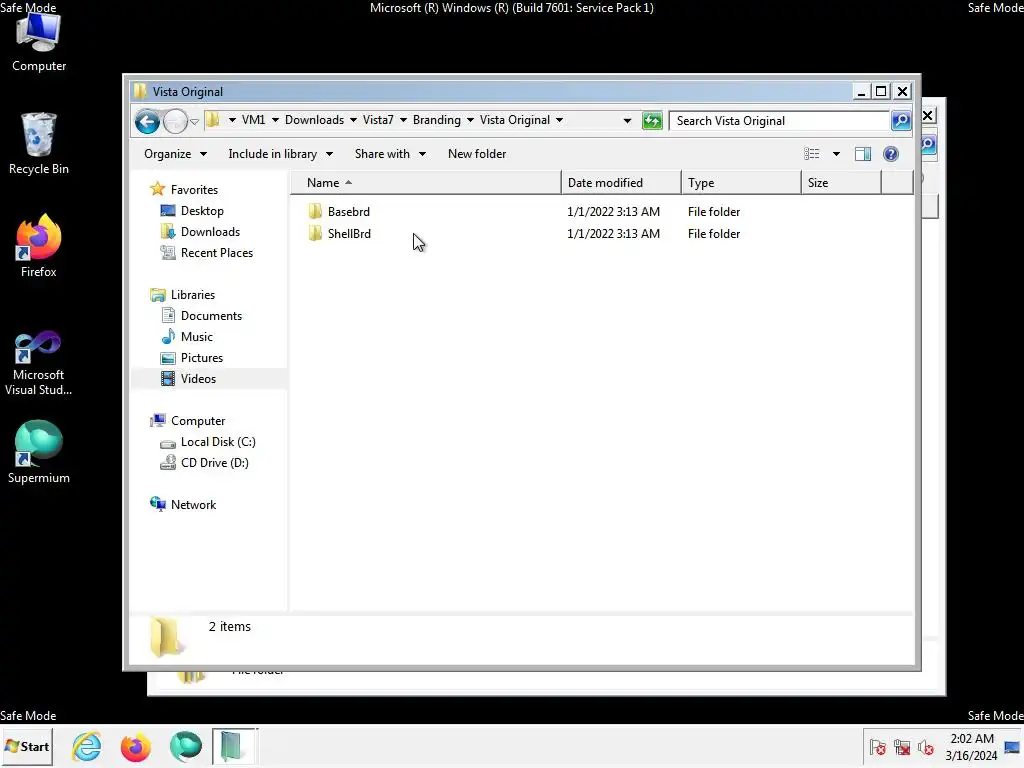Open the Pictures library
The image size is (1024, 768).
tap(202, 358)
